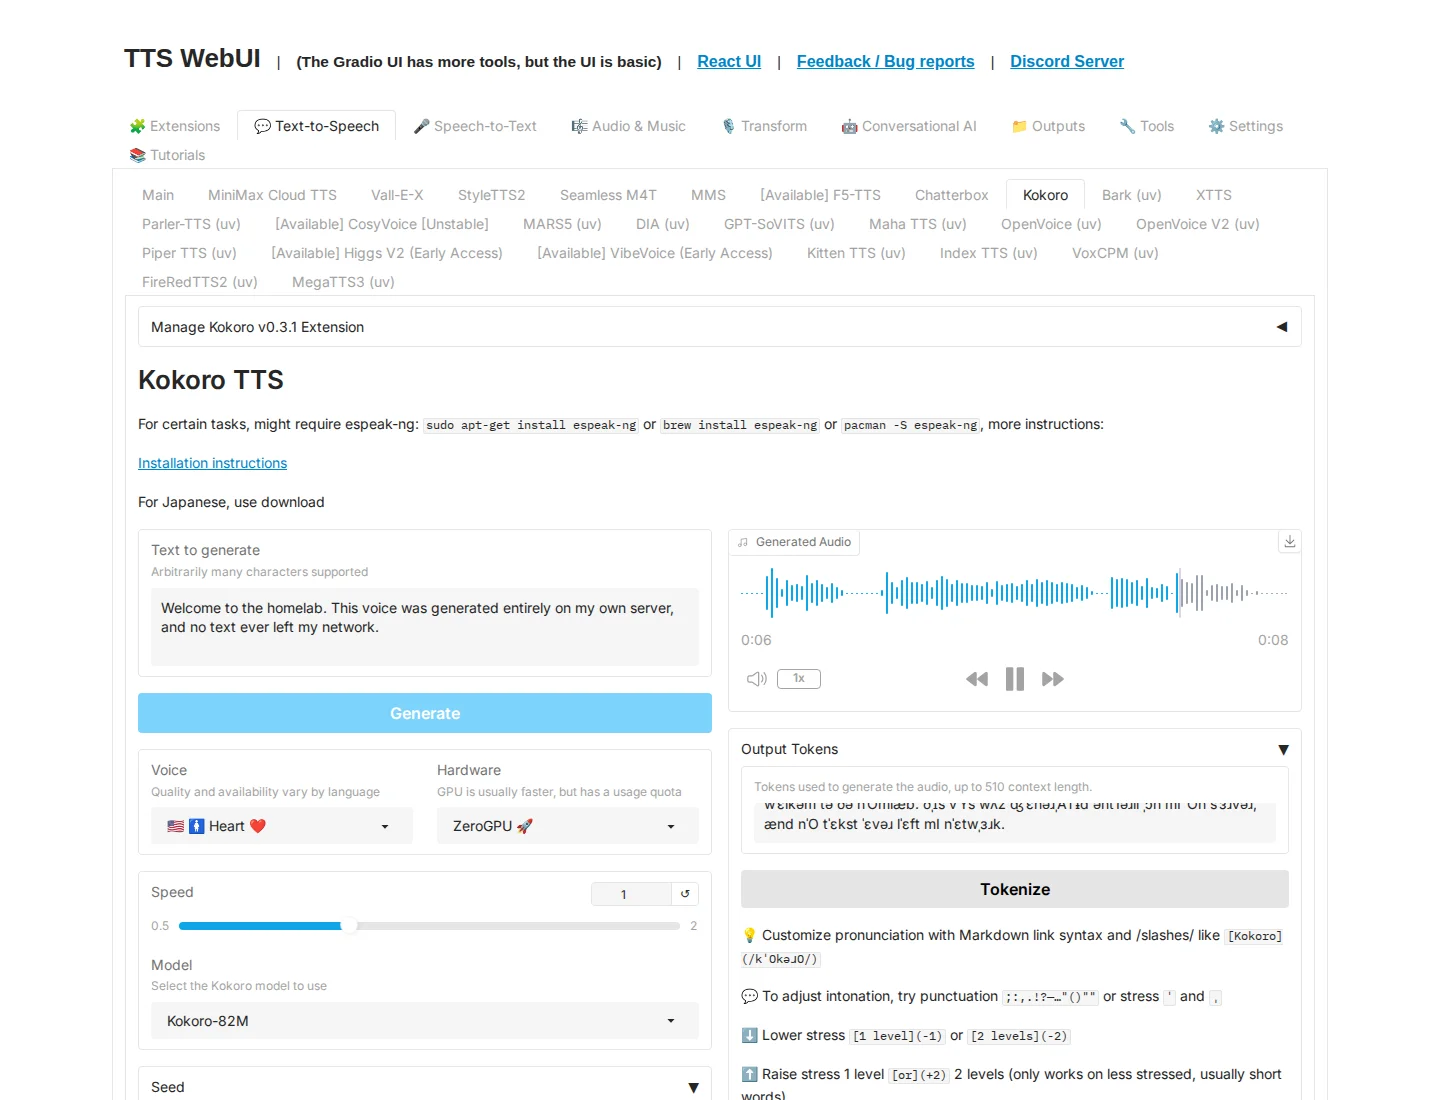Expand the Seed section
Image resolution: width=1440 pixels, height=1100 pixels.
pos(425,1087)
